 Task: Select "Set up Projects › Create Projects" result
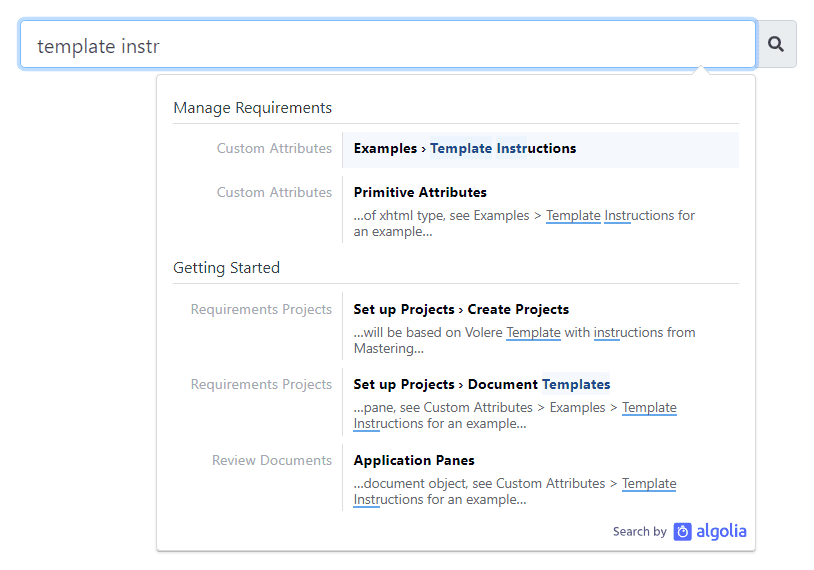(461, 309)
